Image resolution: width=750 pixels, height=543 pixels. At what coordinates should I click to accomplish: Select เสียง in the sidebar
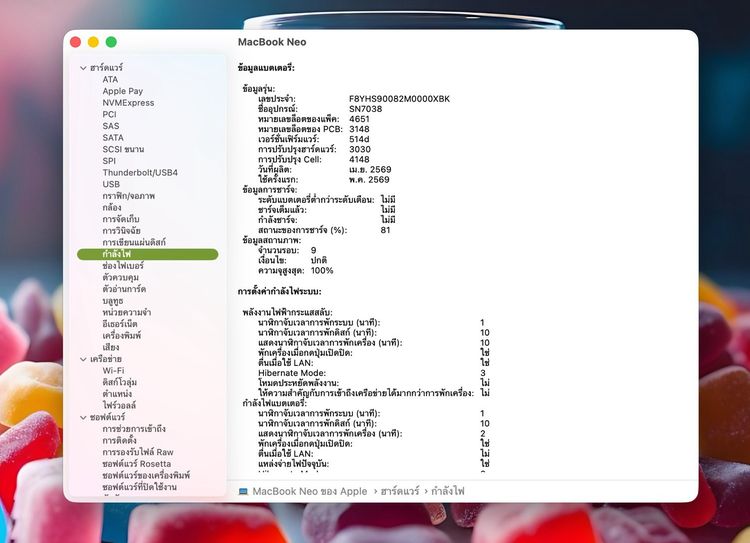110,347
